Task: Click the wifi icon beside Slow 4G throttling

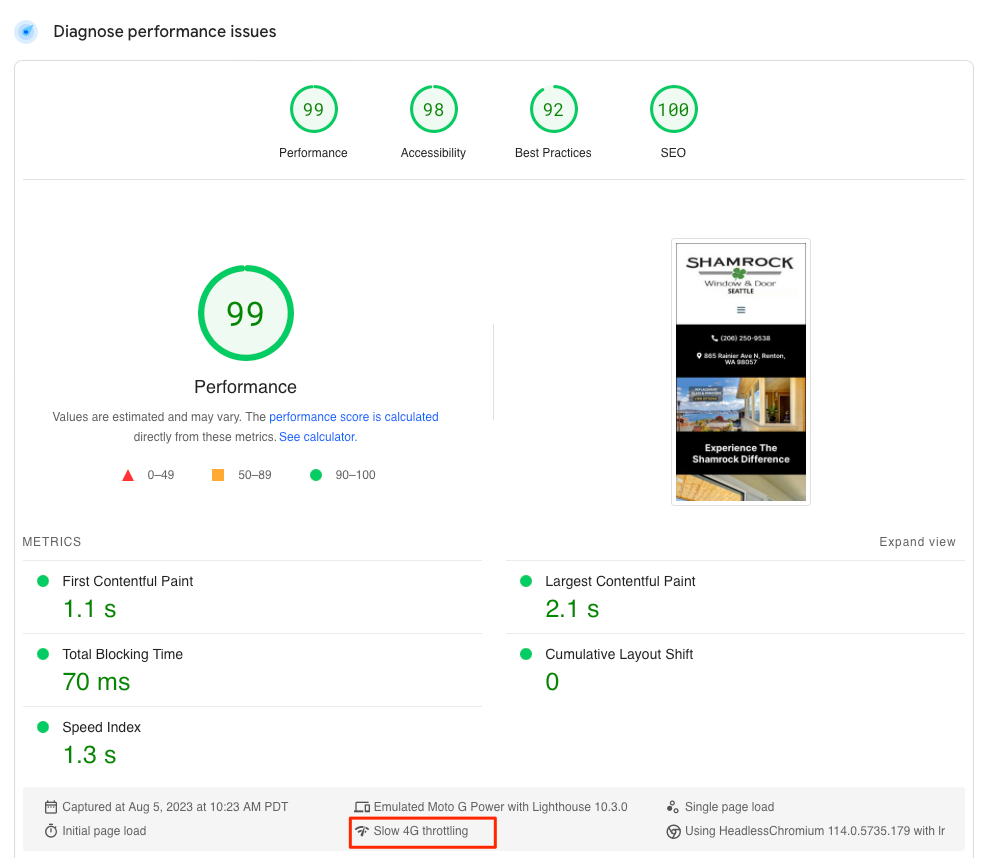Action: (x=362, y=831)
